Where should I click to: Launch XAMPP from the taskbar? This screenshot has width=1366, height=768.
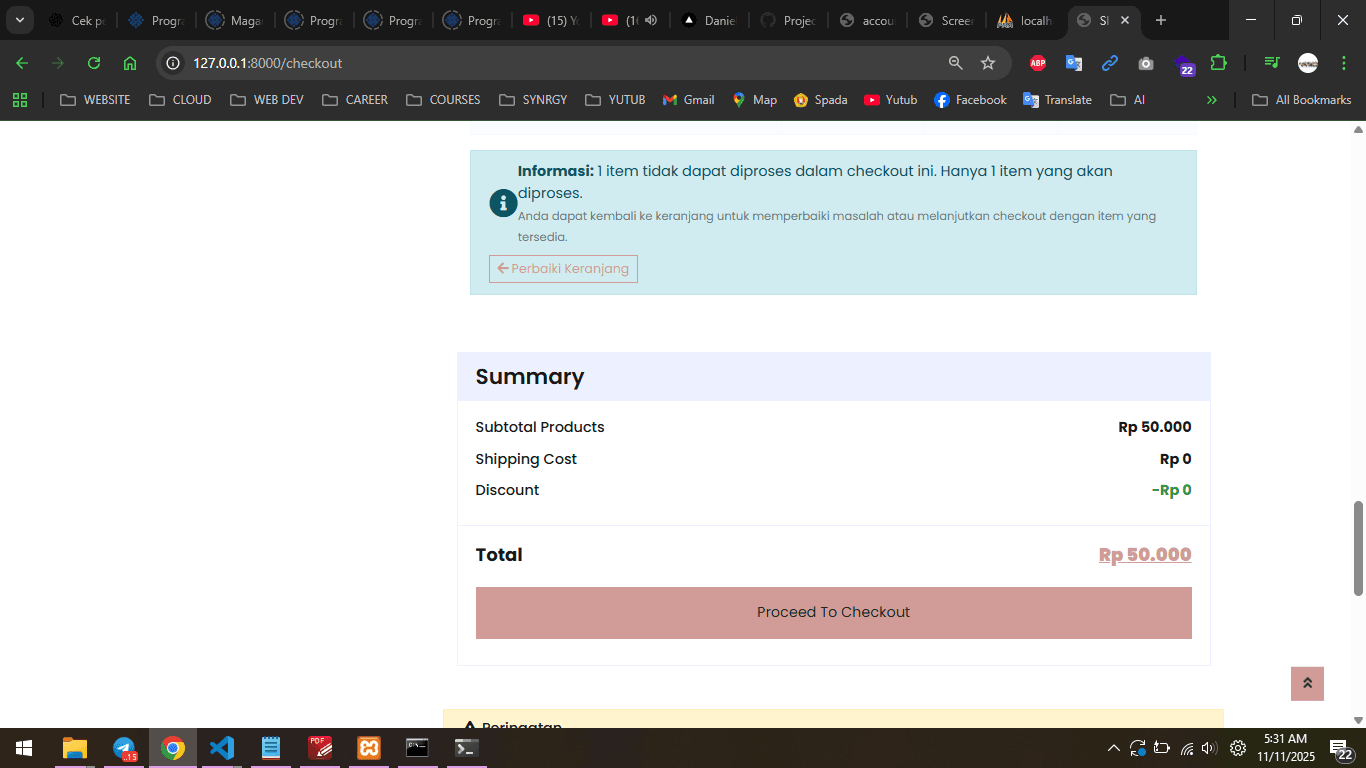tap(368, 747)
